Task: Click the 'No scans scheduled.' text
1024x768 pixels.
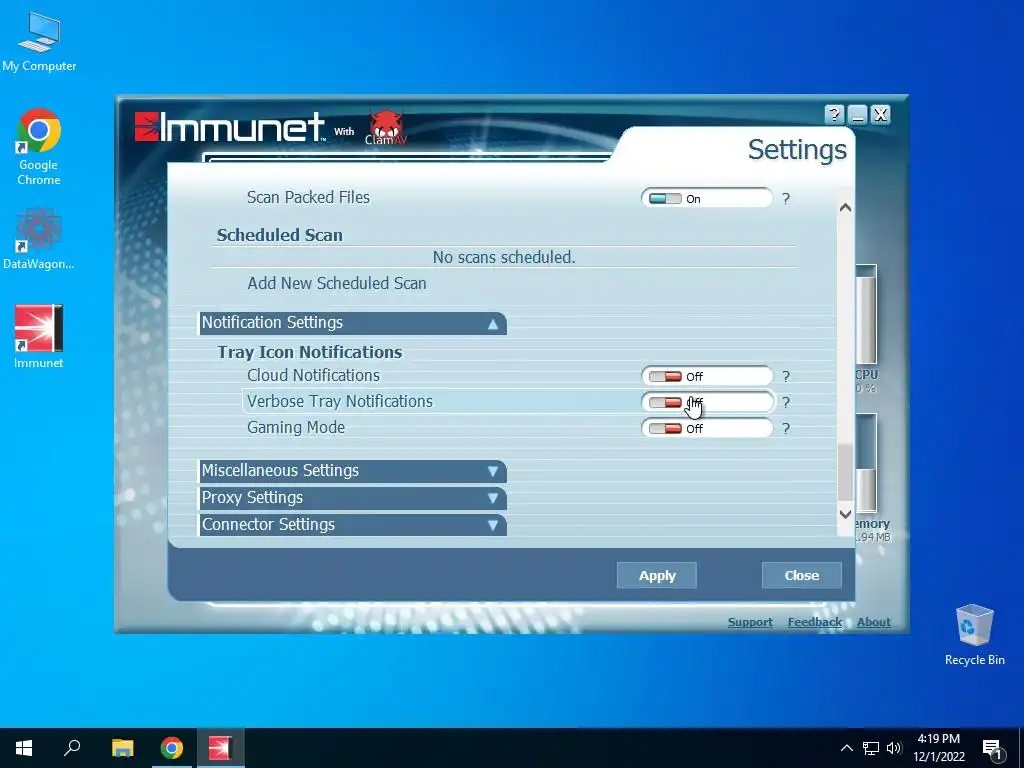Action: (504, 257)
